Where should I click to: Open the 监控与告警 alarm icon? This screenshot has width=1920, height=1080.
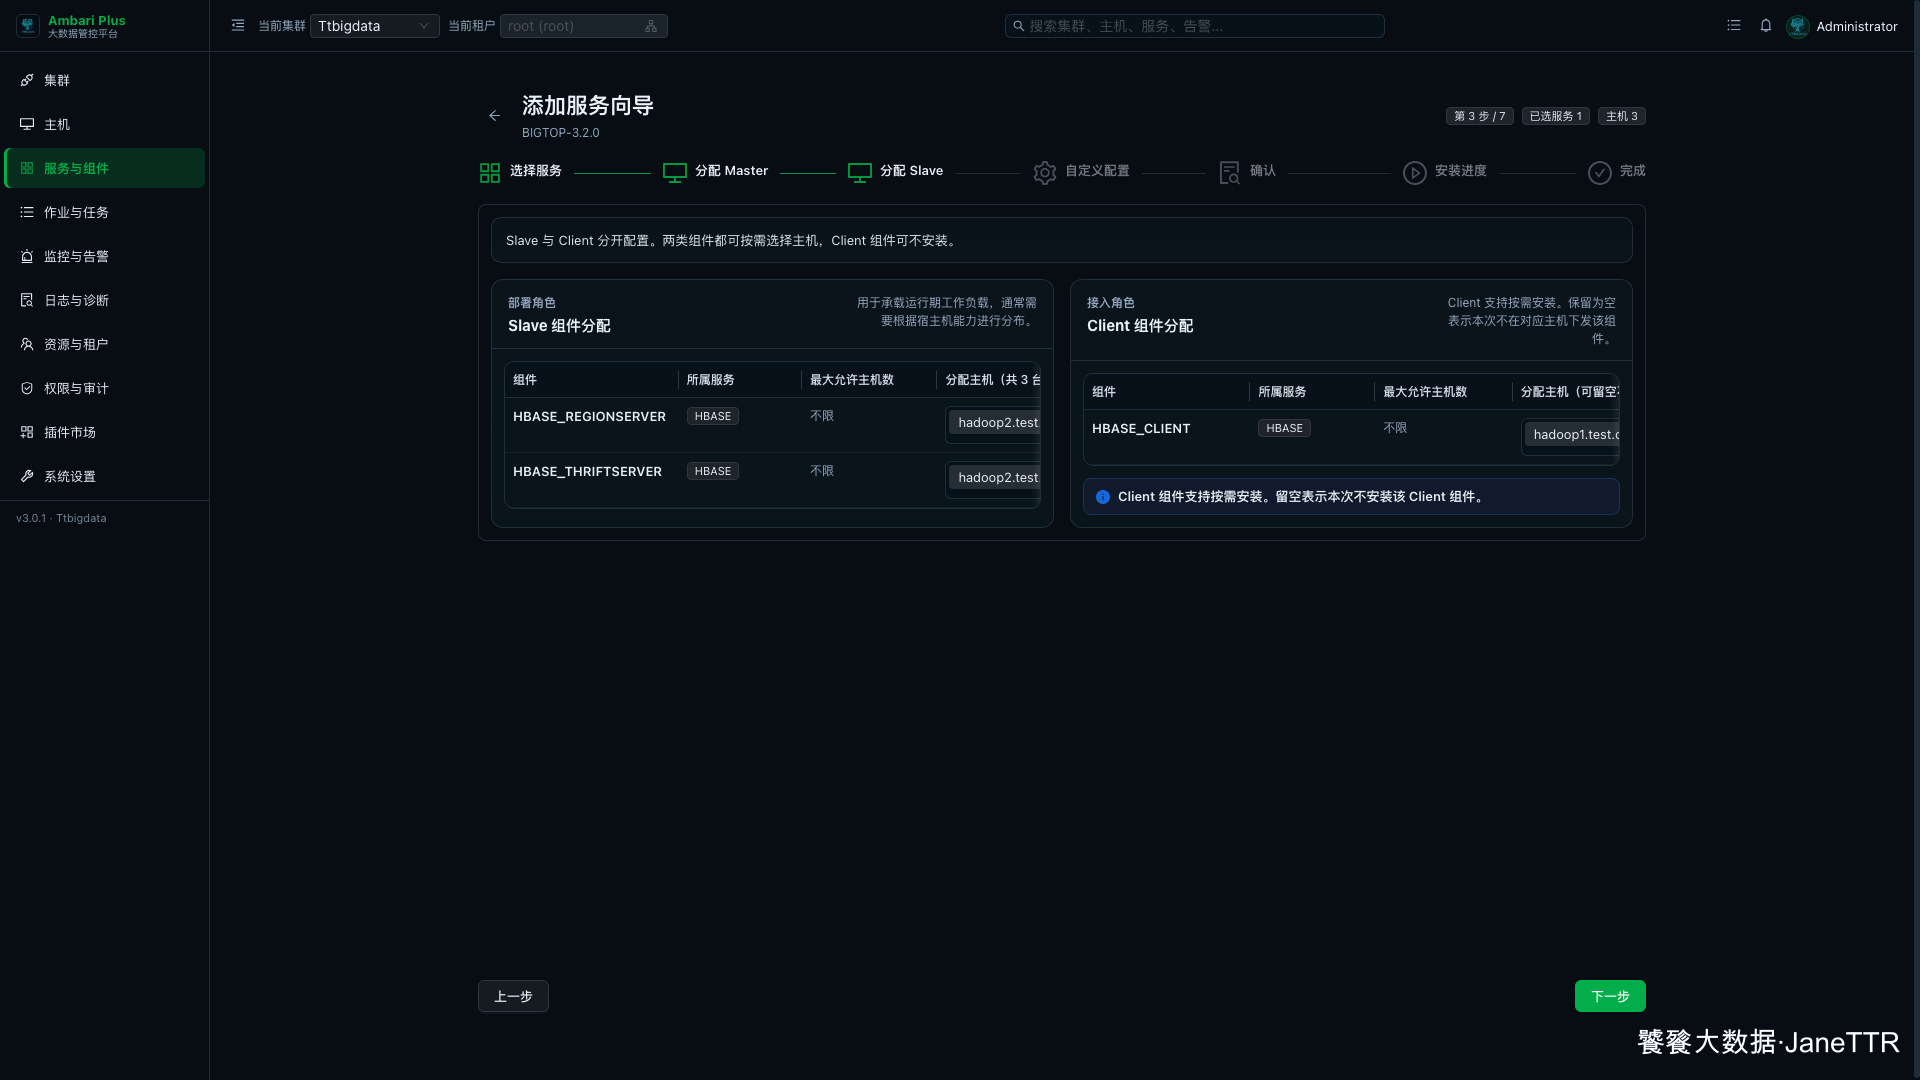tap(27, 256)
